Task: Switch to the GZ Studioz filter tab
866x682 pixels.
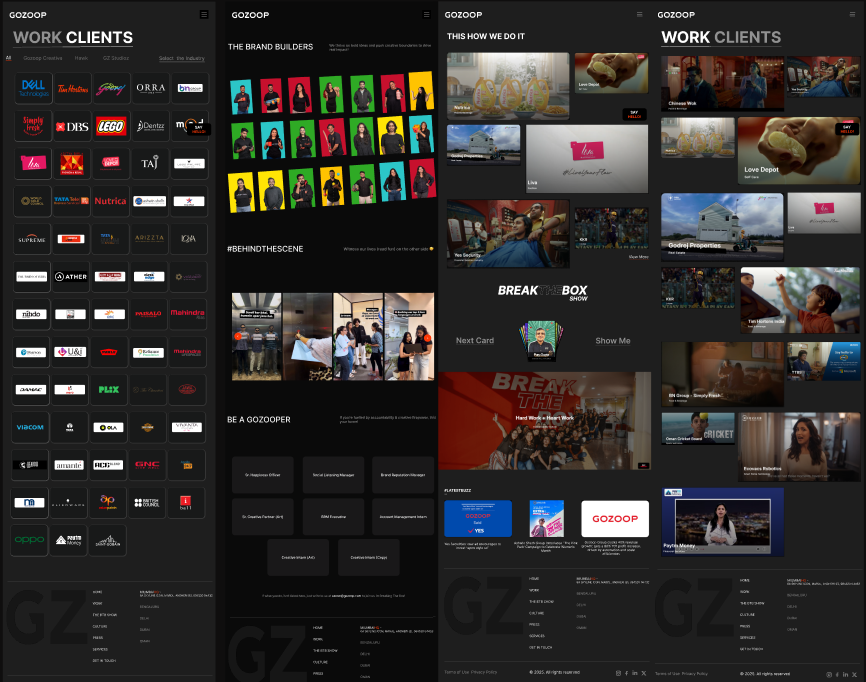Action: point(116,58)
